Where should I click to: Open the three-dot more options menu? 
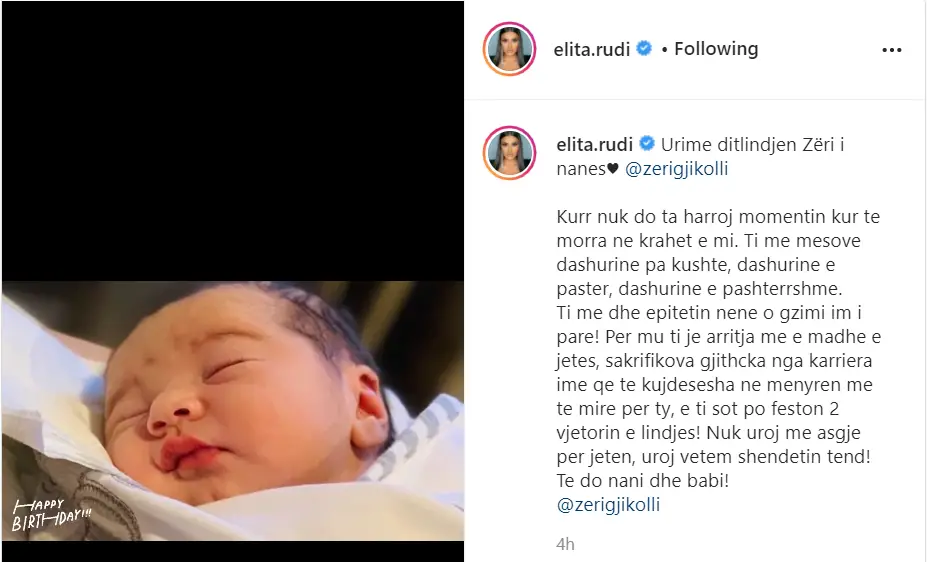[892, 50]
